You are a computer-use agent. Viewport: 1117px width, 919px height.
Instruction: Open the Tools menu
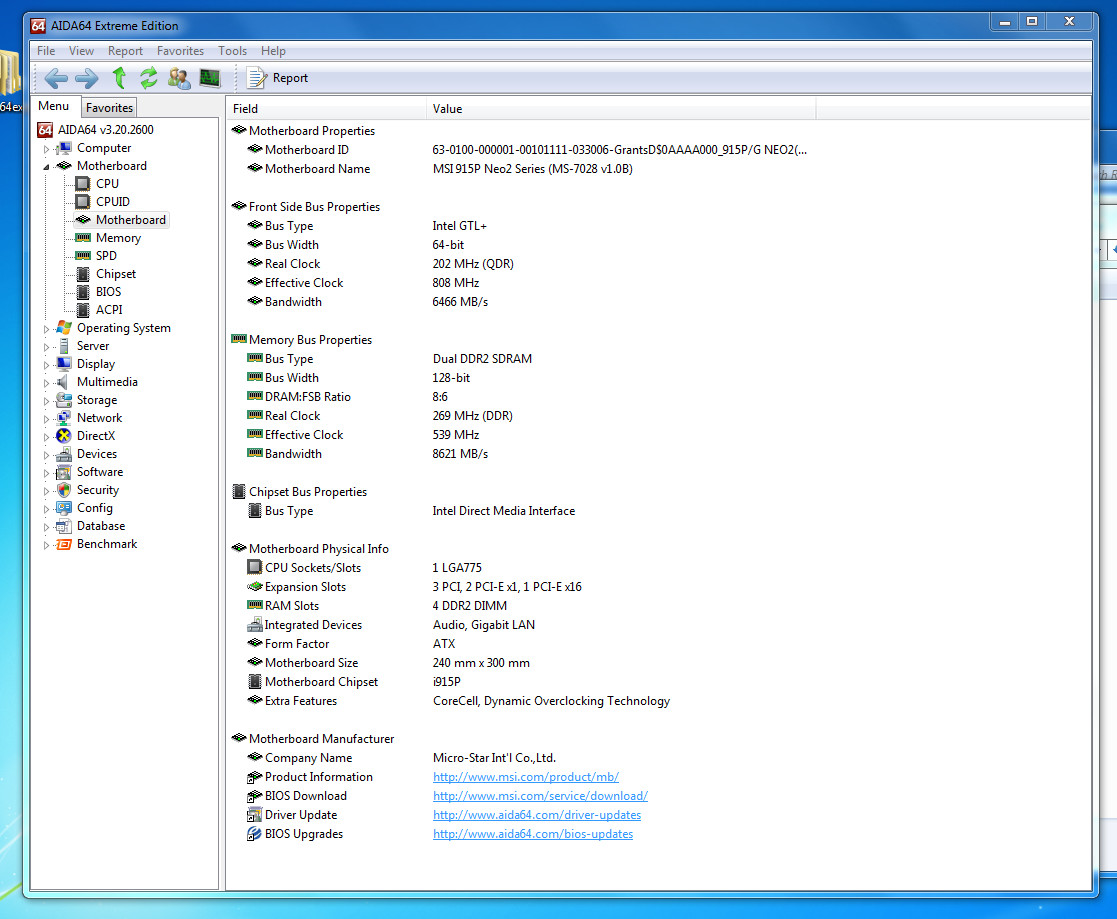(232, 51)
